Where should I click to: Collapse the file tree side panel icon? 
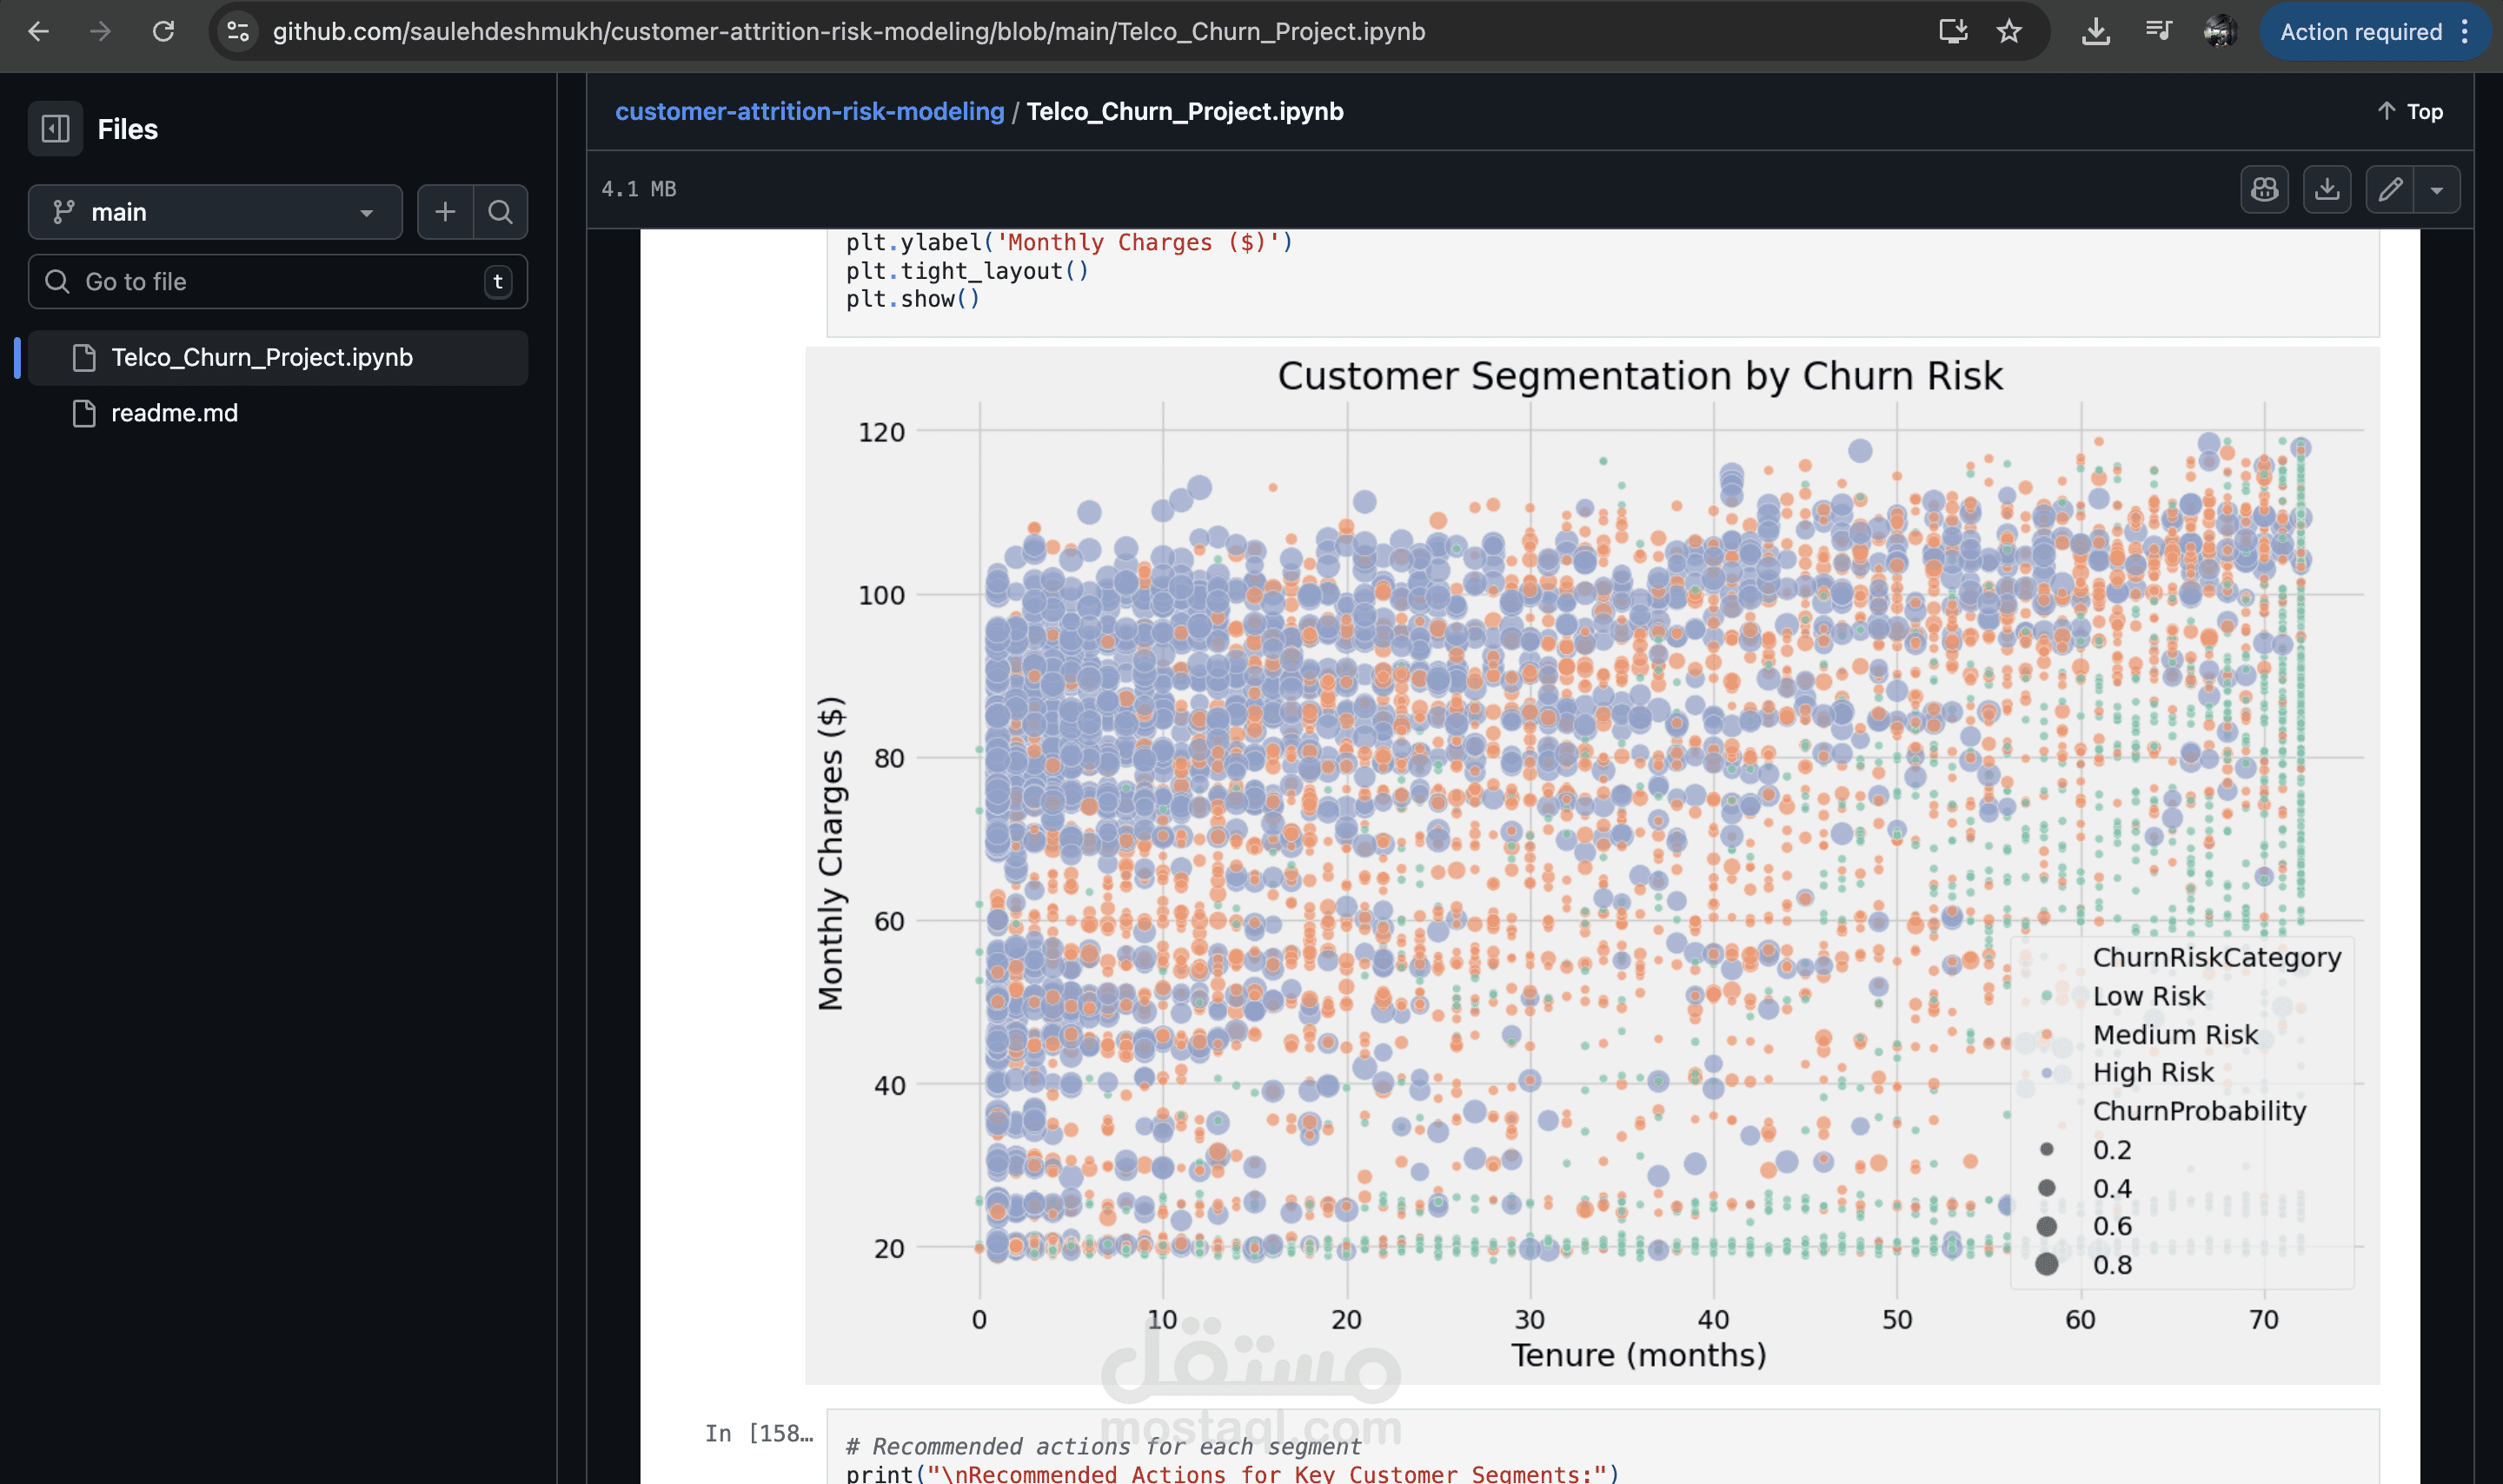[55, 129]
